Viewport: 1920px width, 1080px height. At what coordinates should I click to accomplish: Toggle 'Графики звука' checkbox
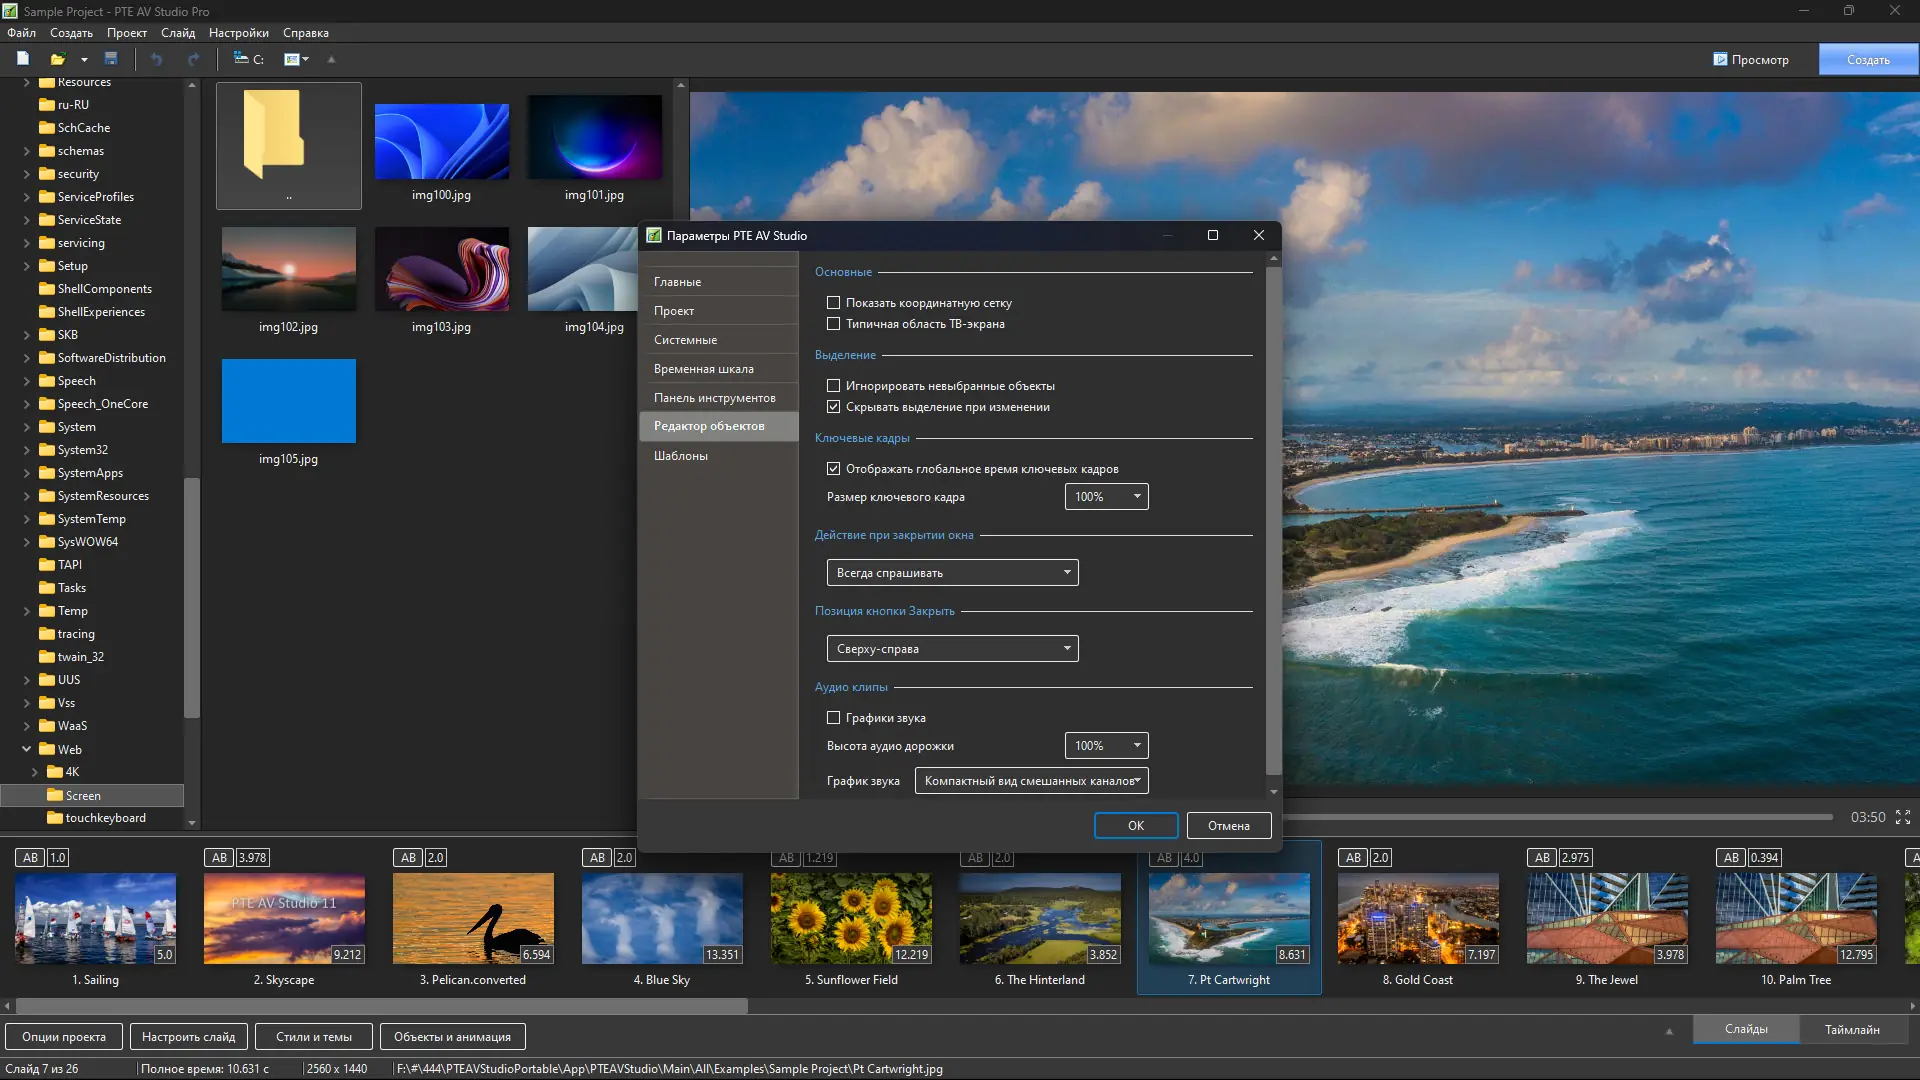(x=833, y=718)
